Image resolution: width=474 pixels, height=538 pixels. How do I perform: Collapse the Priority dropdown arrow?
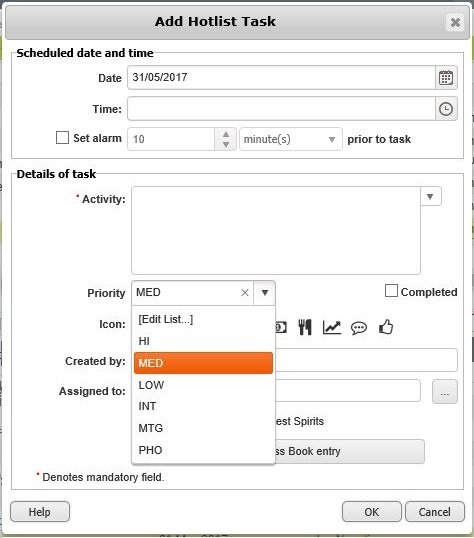point(265,293)
